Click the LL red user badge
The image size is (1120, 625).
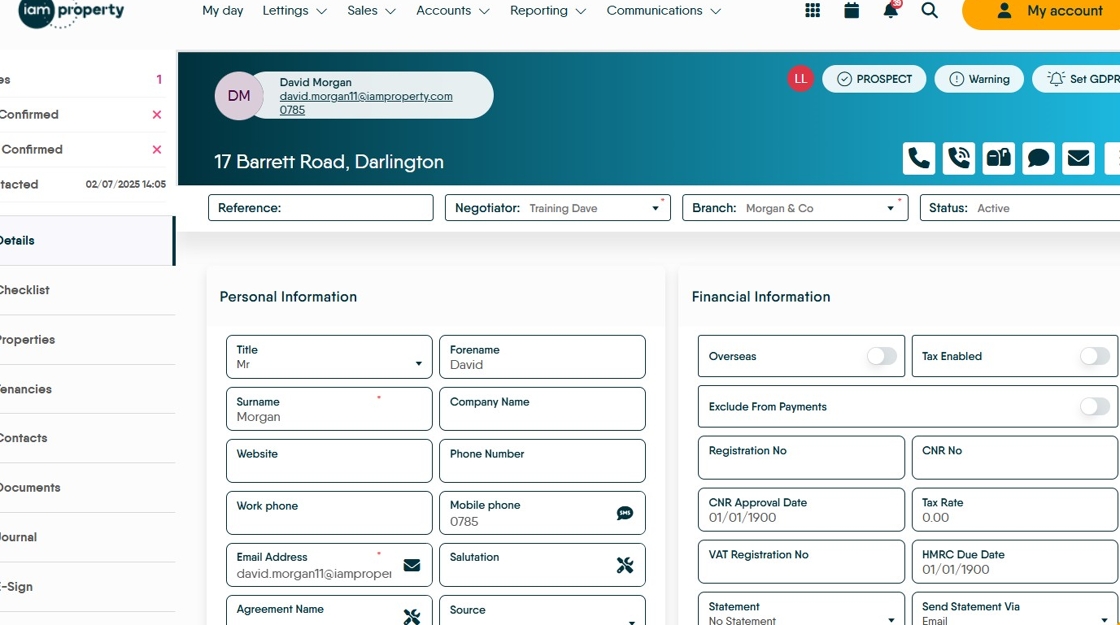801,79
